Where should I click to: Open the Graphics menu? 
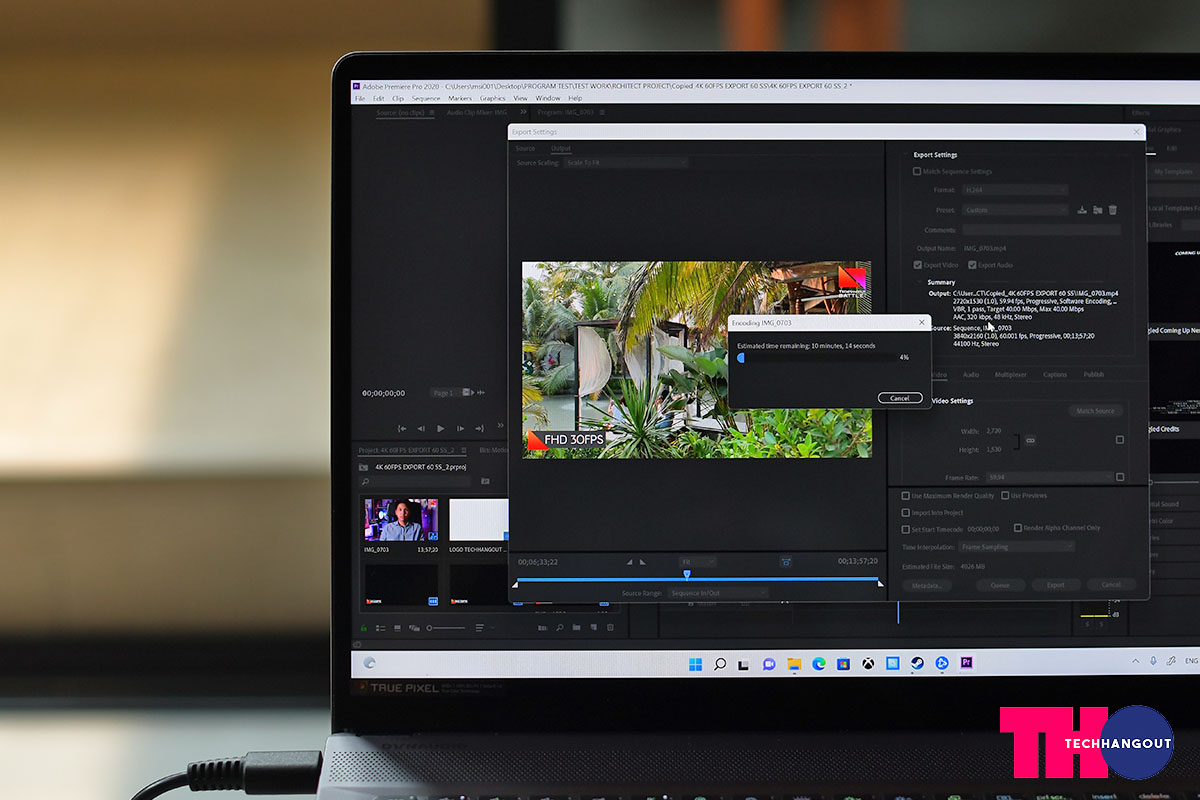click(492, 98)
